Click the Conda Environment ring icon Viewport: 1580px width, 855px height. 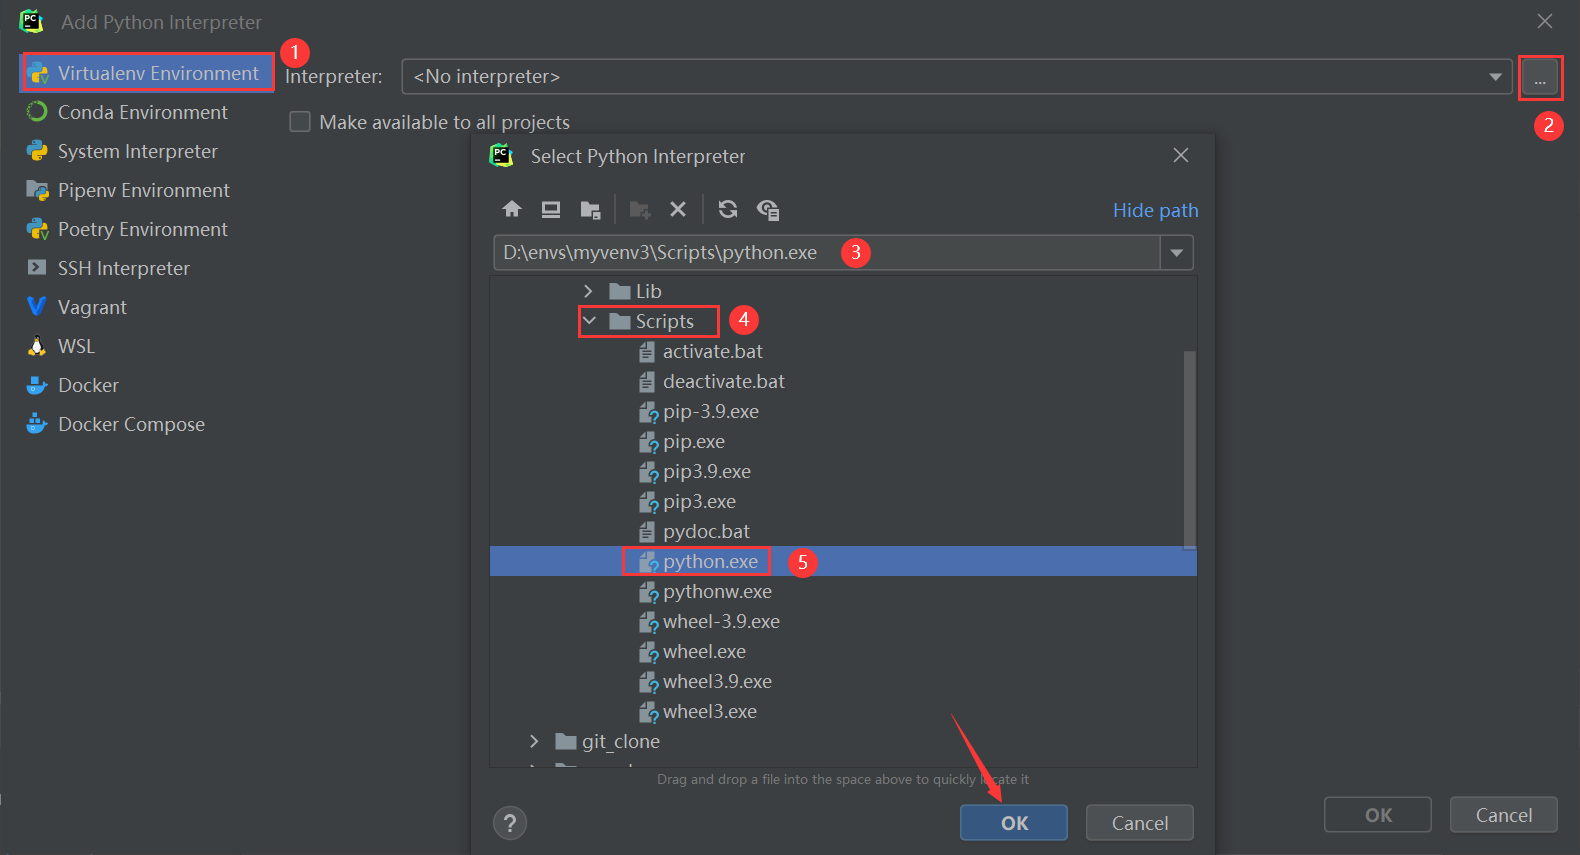(x=37, y=112)
